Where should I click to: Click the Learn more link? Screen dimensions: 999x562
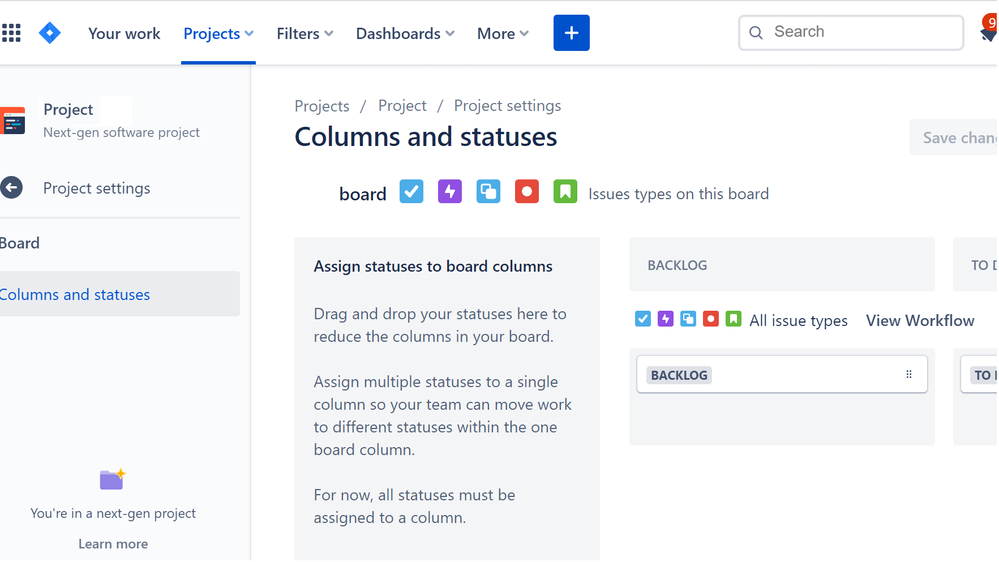pos(113,544)
